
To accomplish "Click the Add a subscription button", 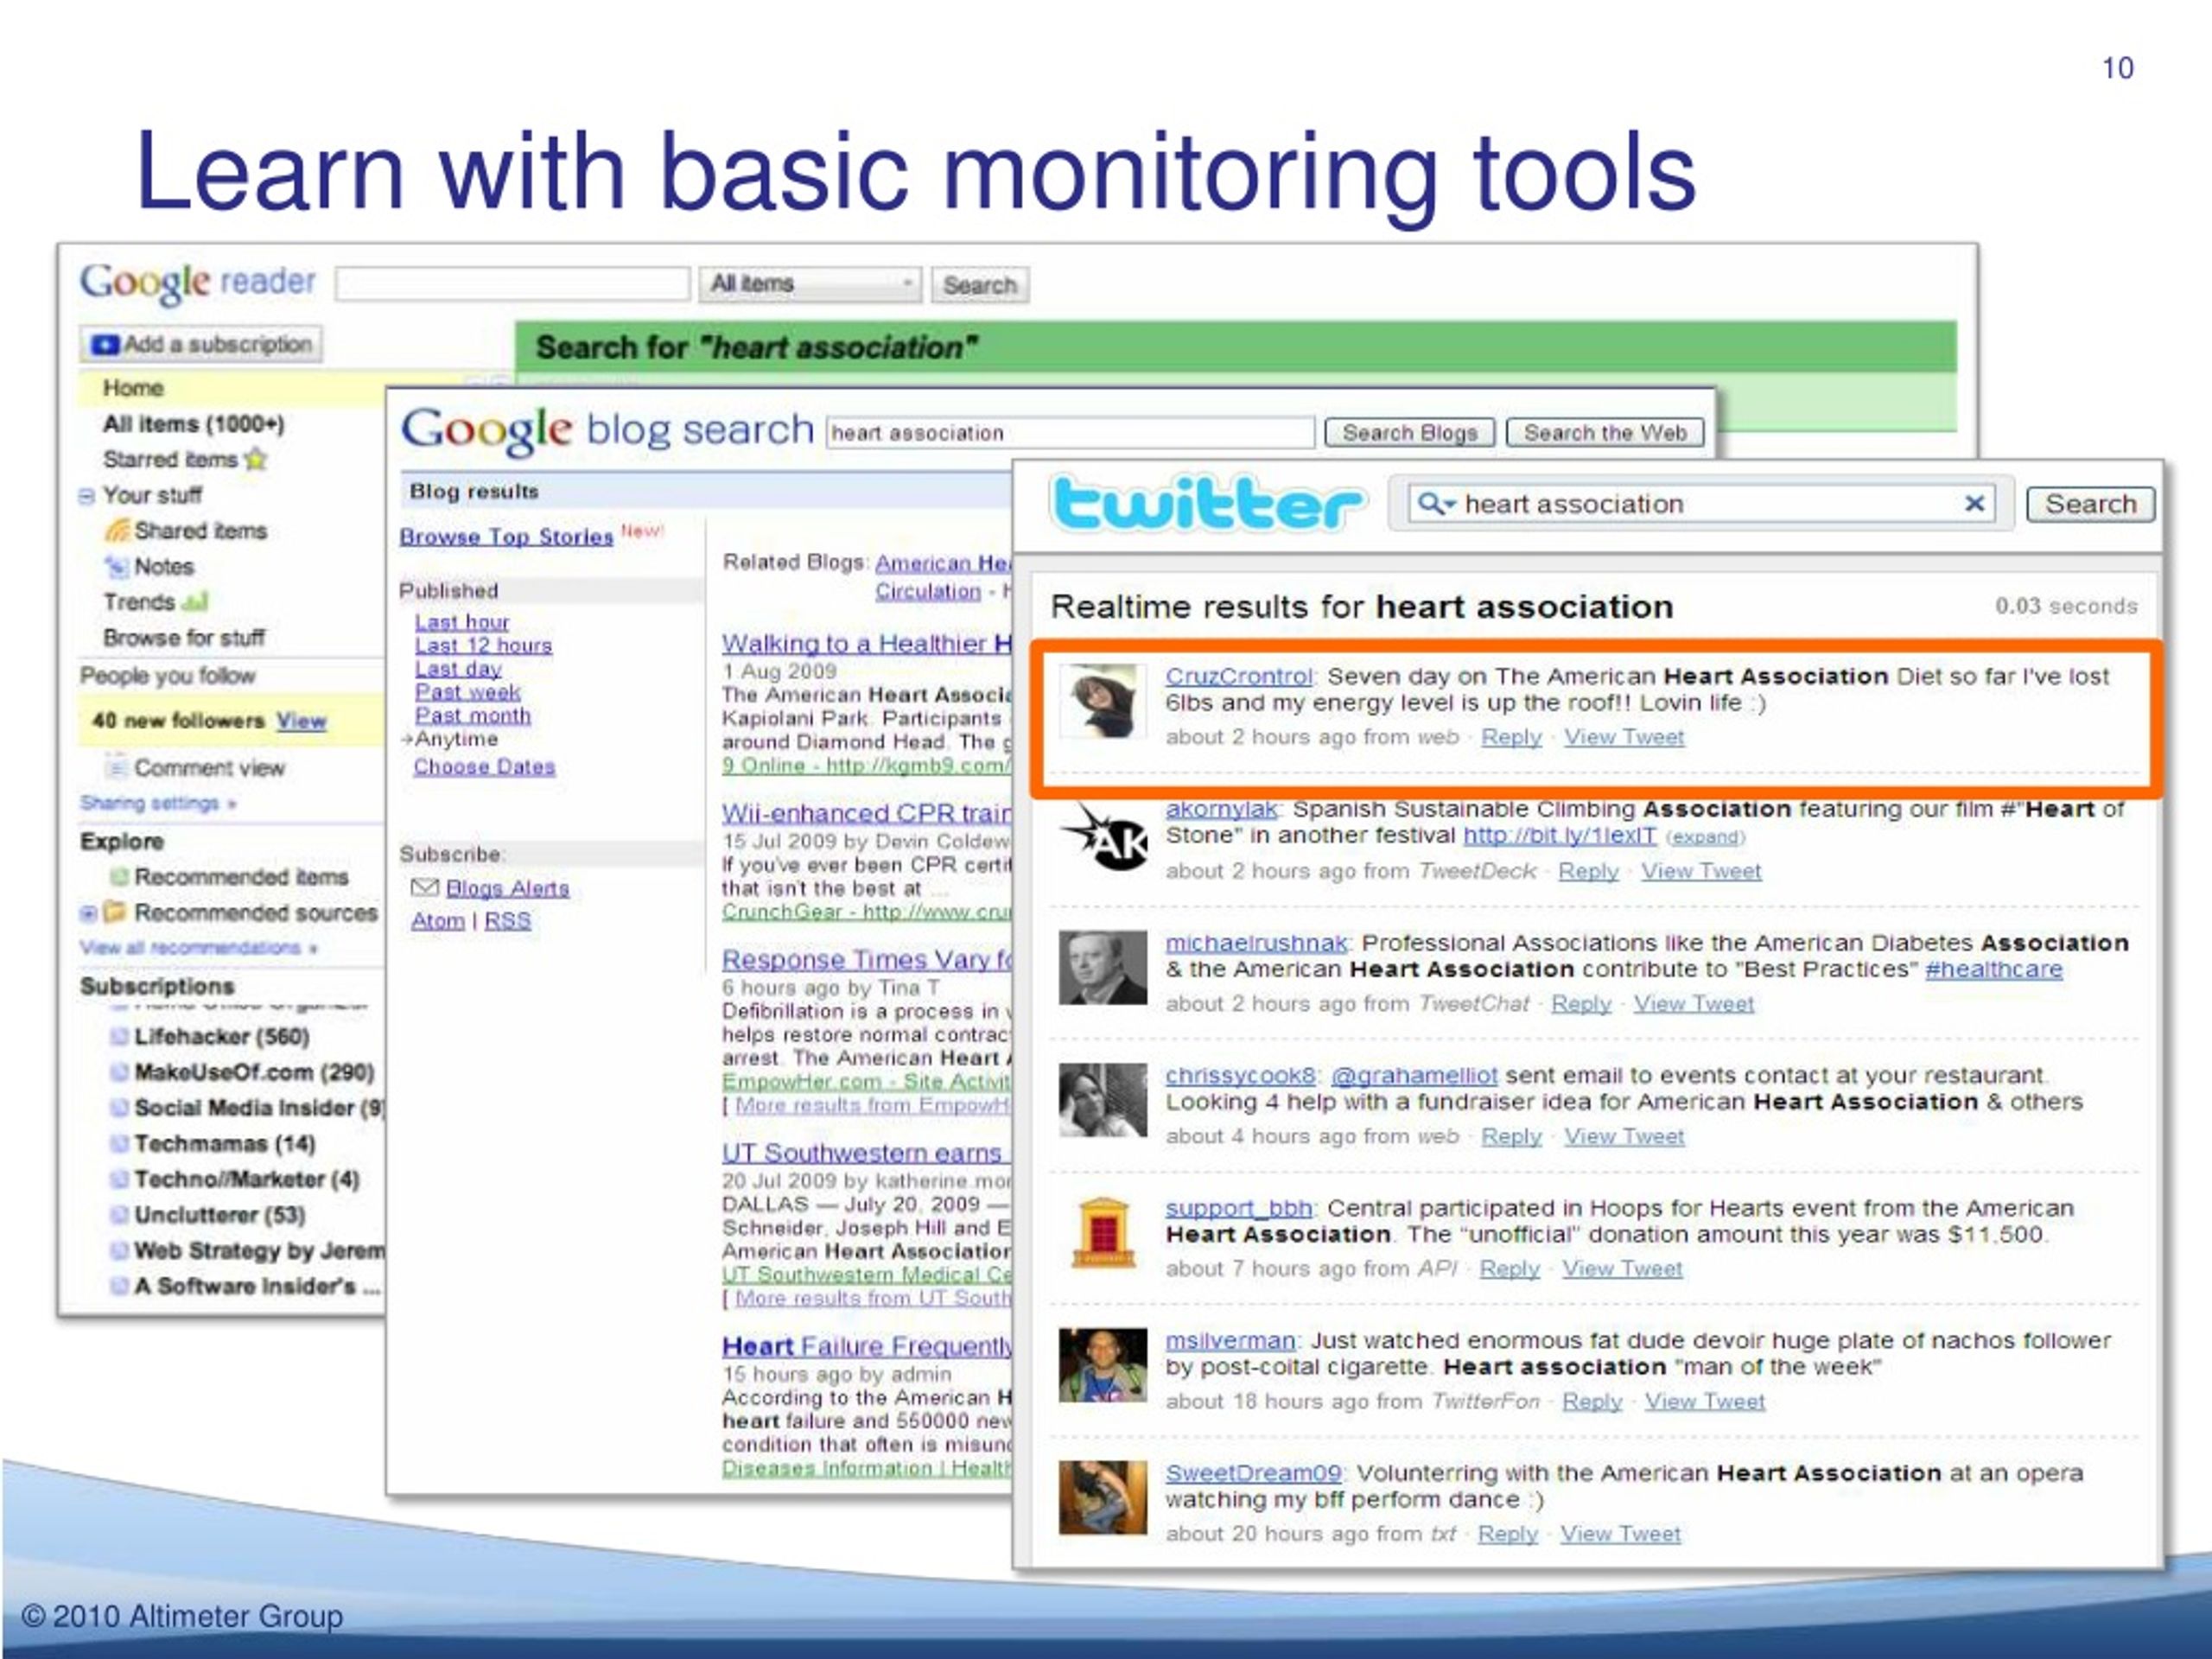I will (x=202, y=344).
